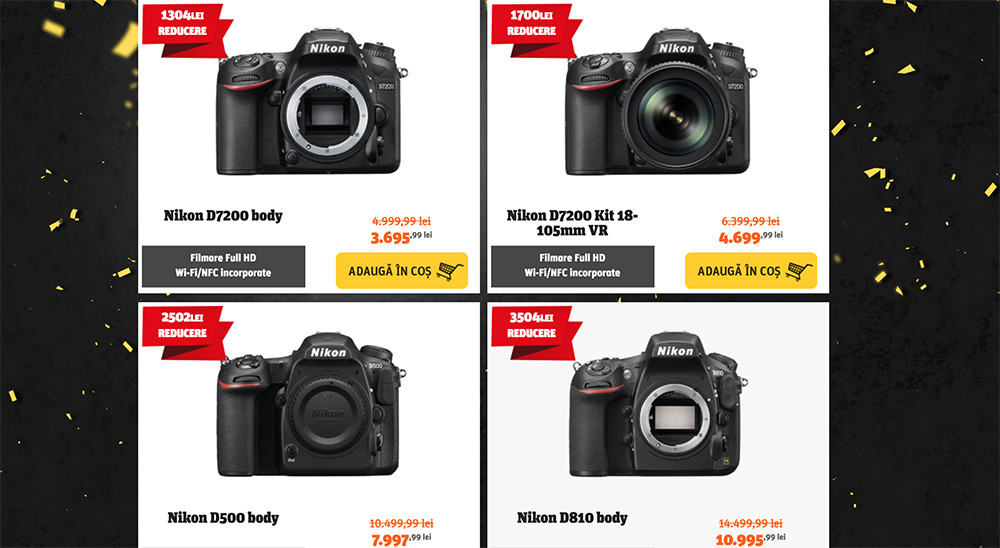Click the cart icon for Nikon D7200 body
This screenshot has width=1000, height=548.
[x=450, y=271]
